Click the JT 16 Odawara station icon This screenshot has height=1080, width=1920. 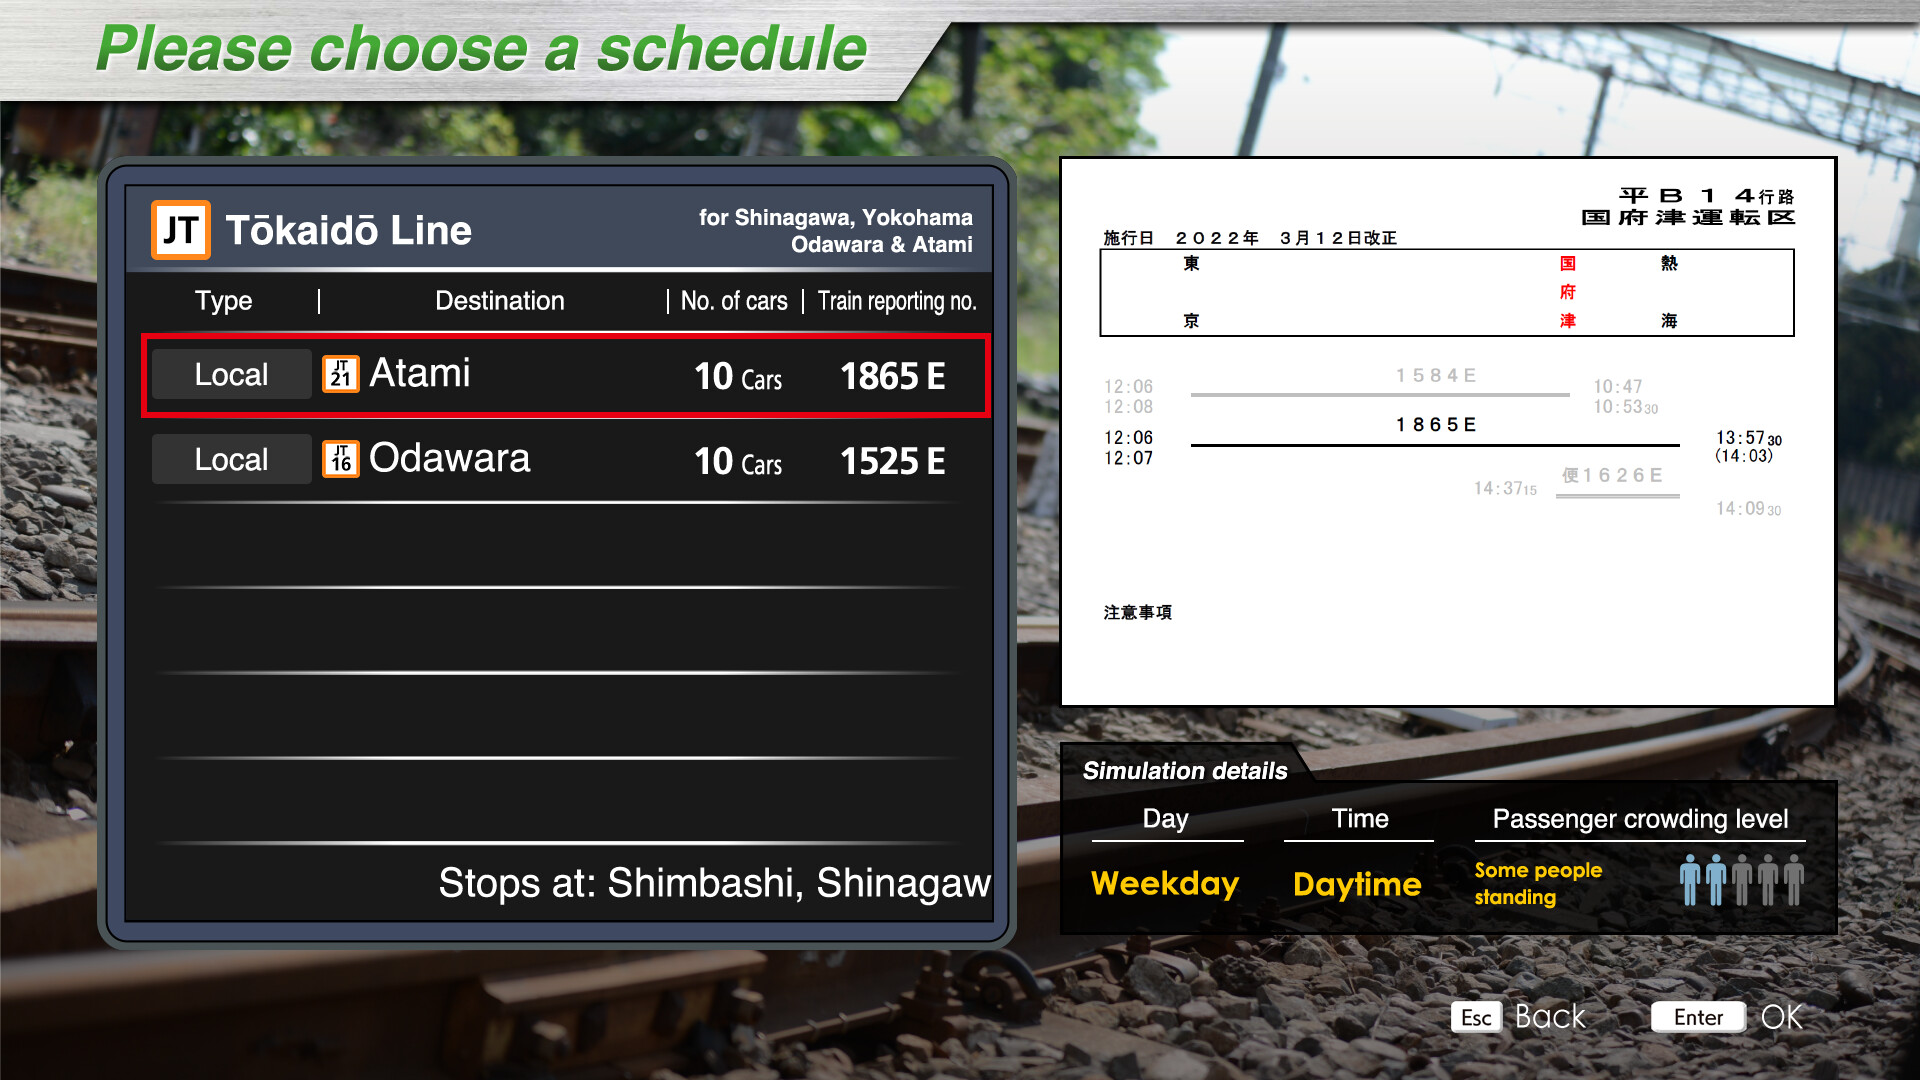coord(340,459)
